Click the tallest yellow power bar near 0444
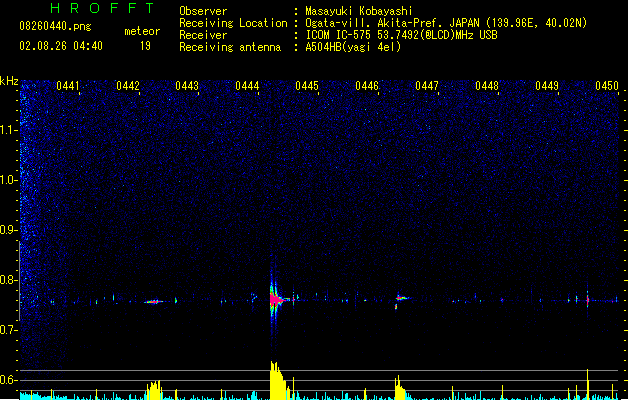The height and width of the screenshot is (400, 629). (273, 380)
